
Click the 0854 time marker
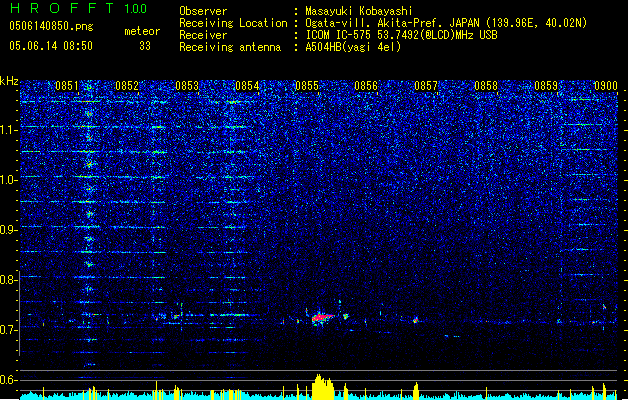247,86
